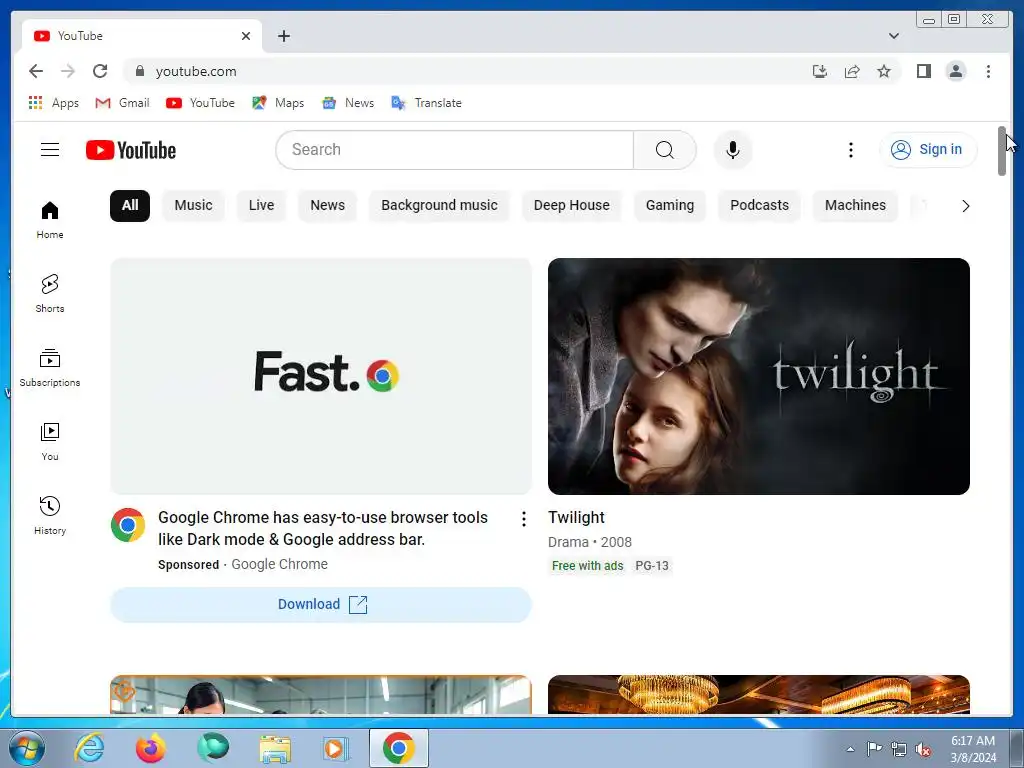Show more category chips with right arrow
The width and height of the screenshot is (1024, 768).
click(965, 206)
